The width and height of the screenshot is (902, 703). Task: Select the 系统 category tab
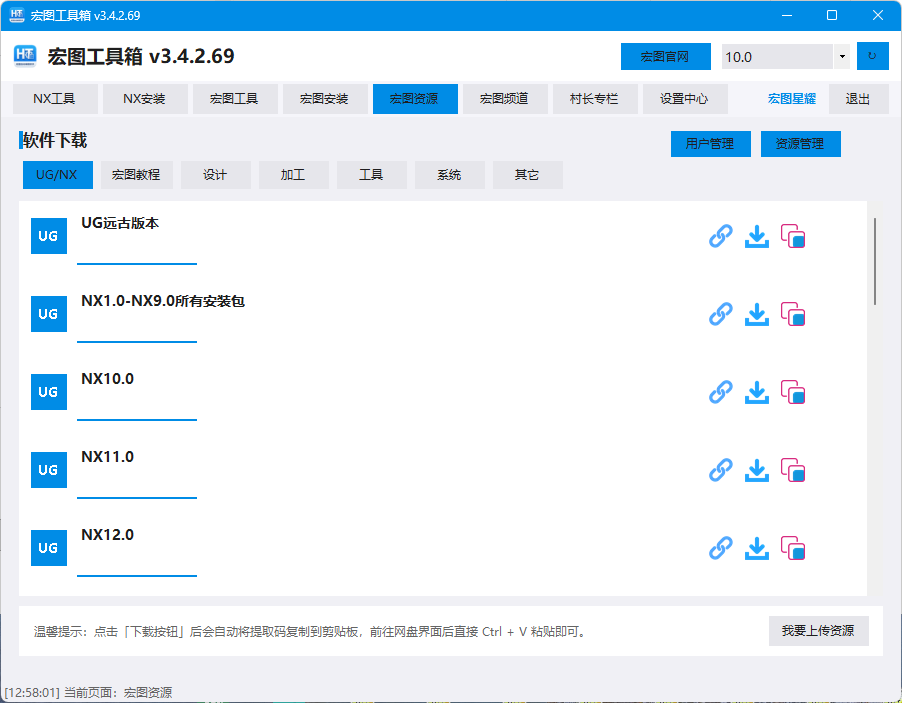click(449, 175)
